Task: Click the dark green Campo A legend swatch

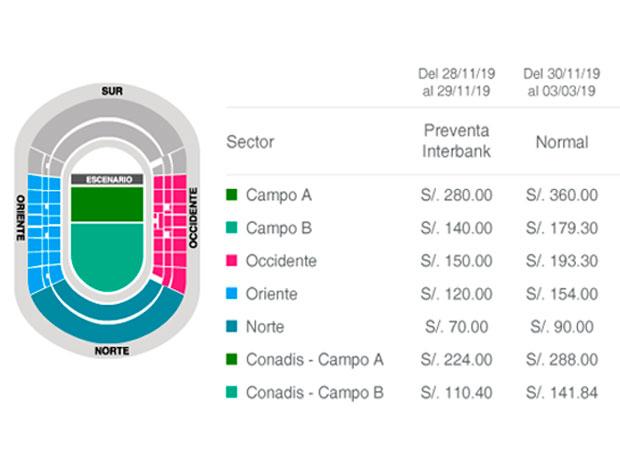Action: pyautogui.click(x=232, y=195)
